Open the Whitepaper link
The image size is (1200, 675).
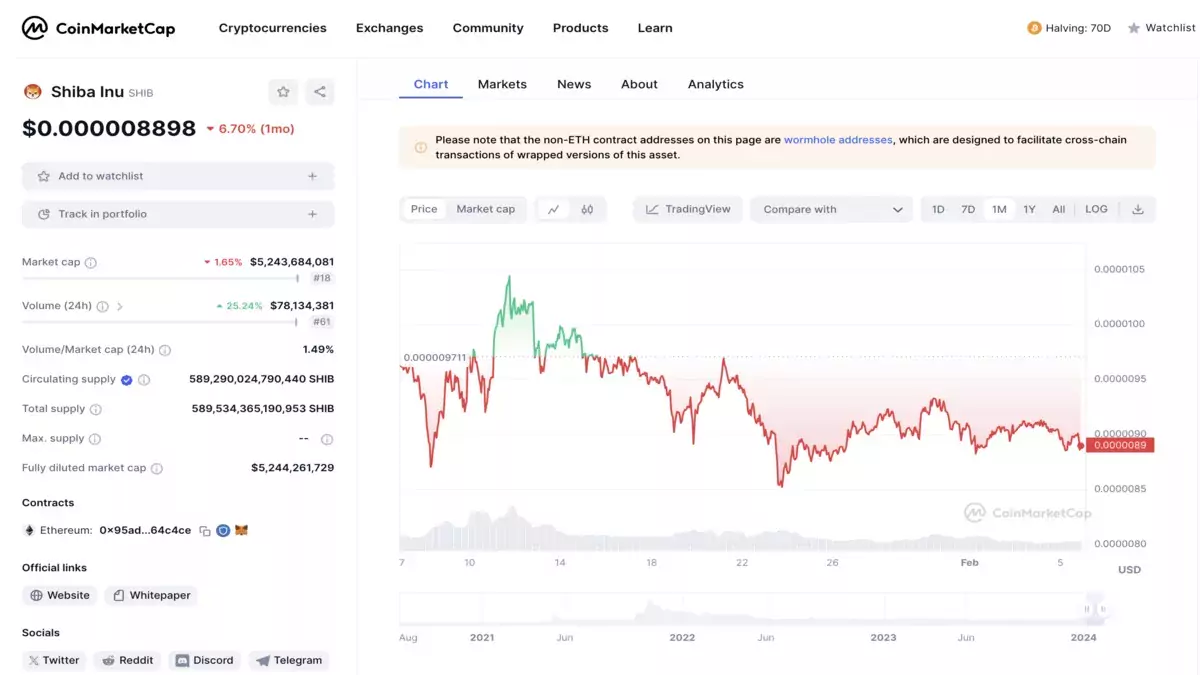[152, 595]
